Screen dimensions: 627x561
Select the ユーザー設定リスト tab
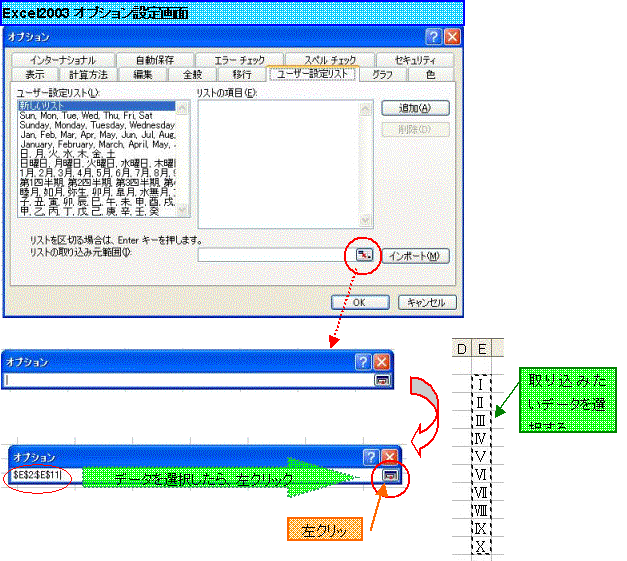pyautogui.click(x=312, y=74)
